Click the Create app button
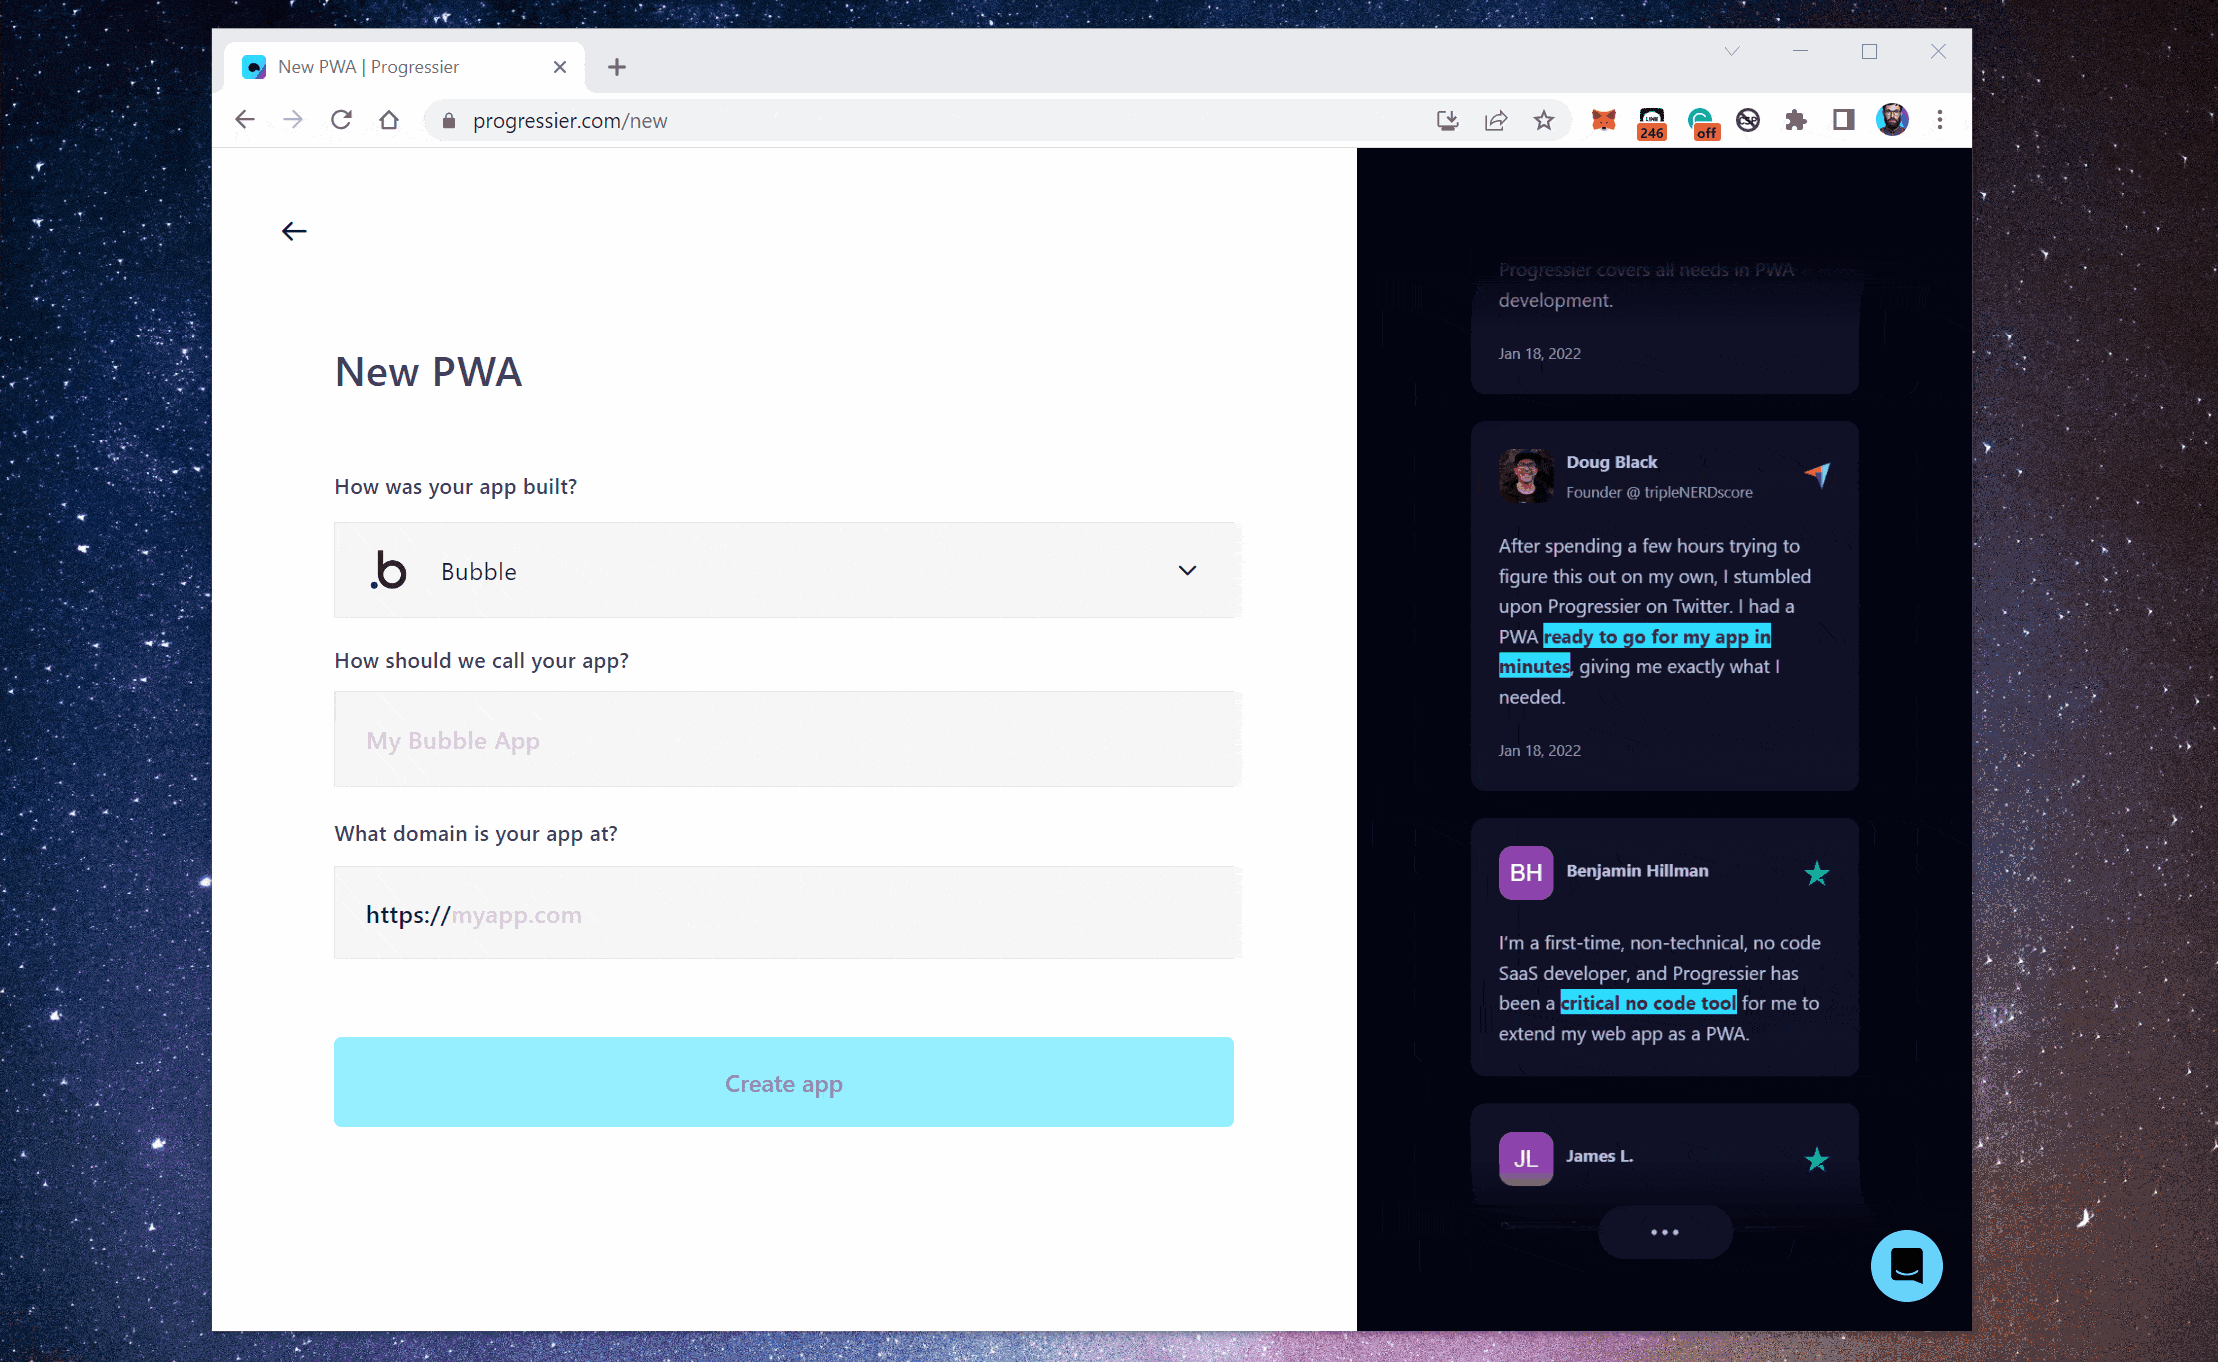 pyautogui.click(x=783, y=1082)
